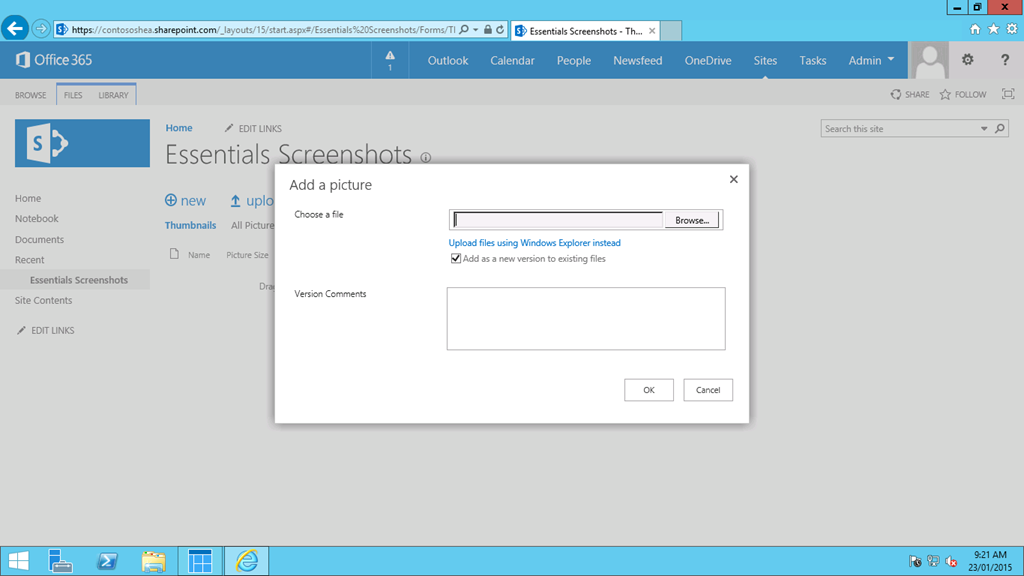
Task: Click inside the Version Comments text box
Action: pos(585,319)
